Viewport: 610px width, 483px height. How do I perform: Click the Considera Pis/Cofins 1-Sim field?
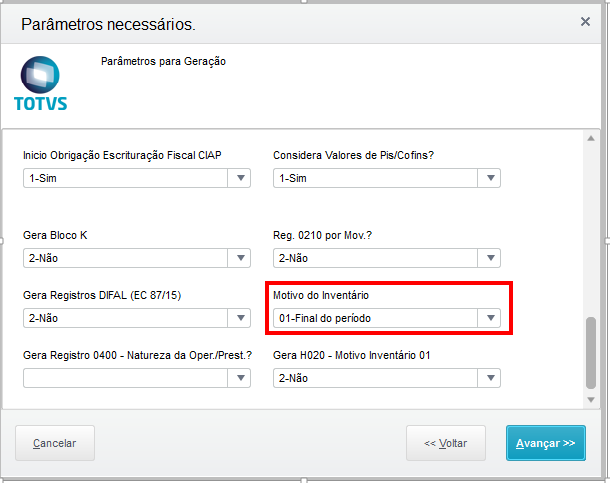375,178
